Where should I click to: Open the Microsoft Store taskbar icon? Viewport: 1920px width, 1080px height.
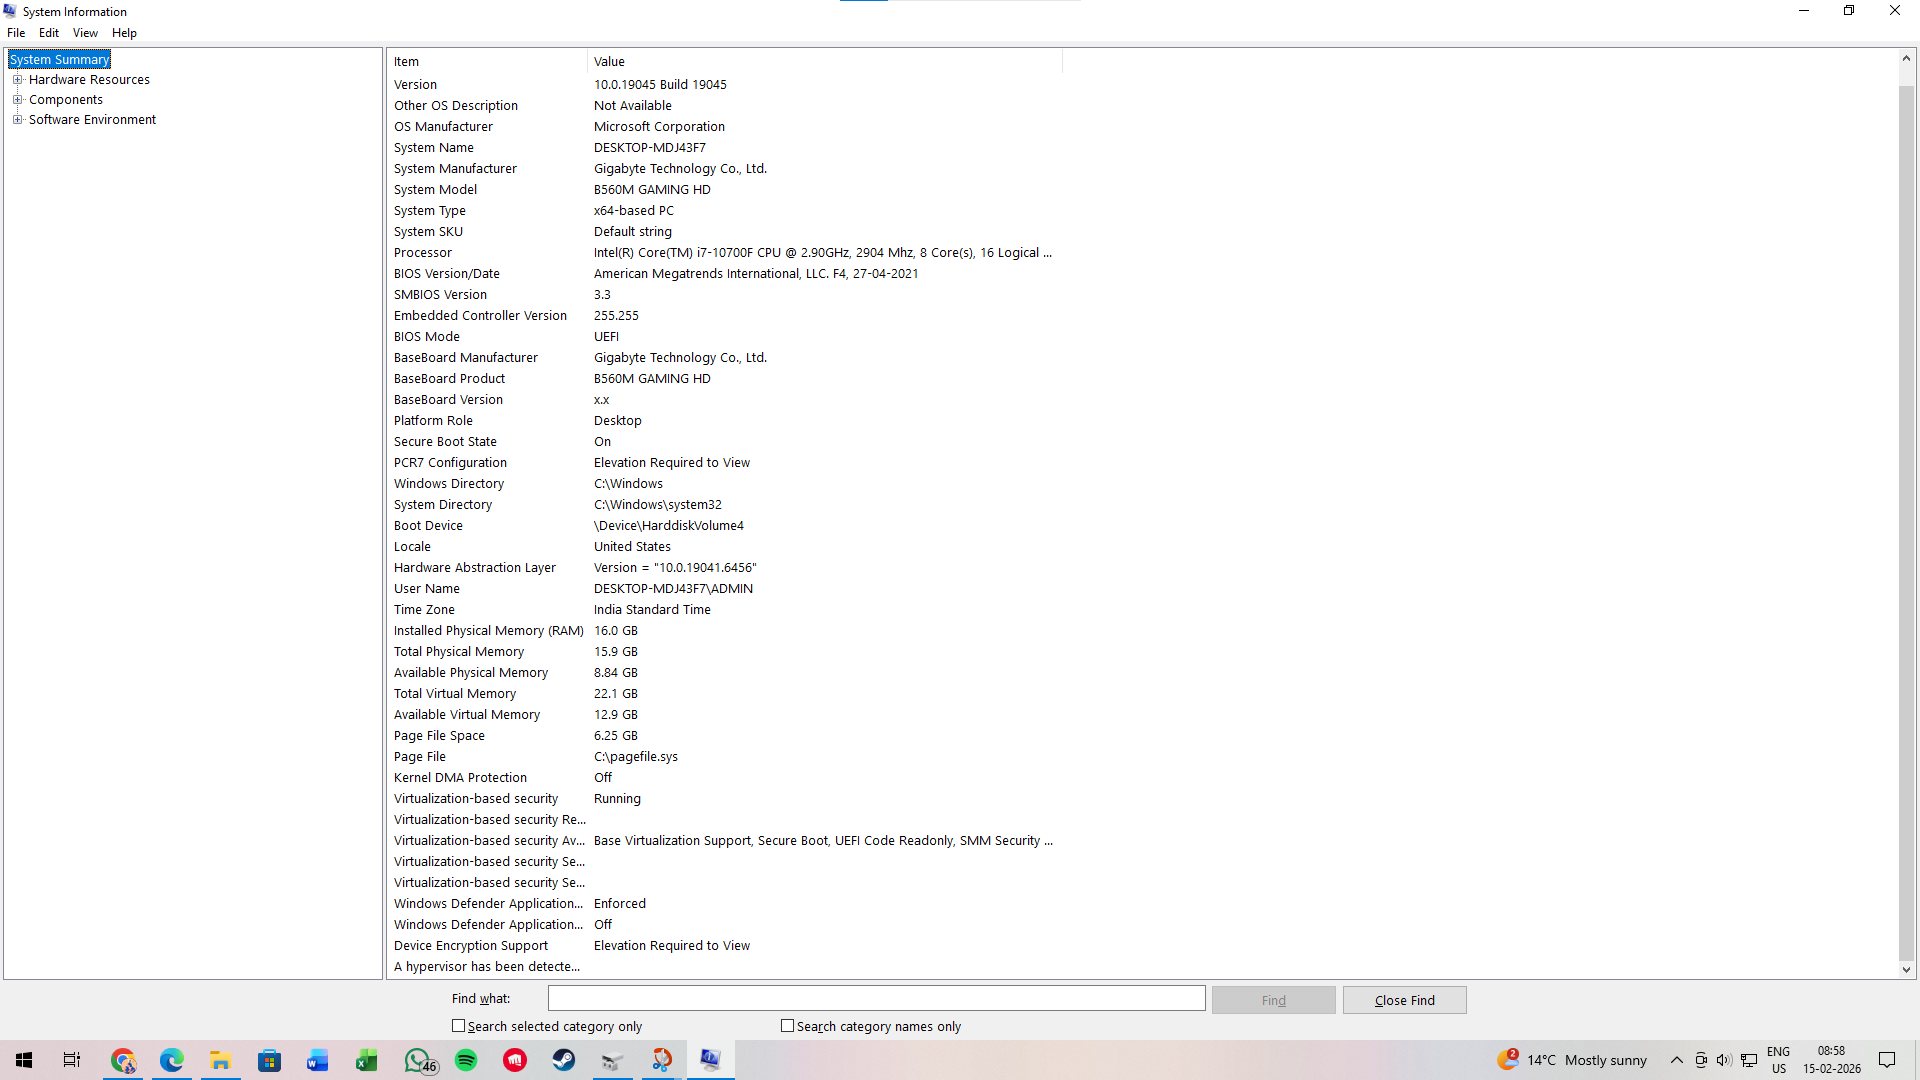[270, 1060]
